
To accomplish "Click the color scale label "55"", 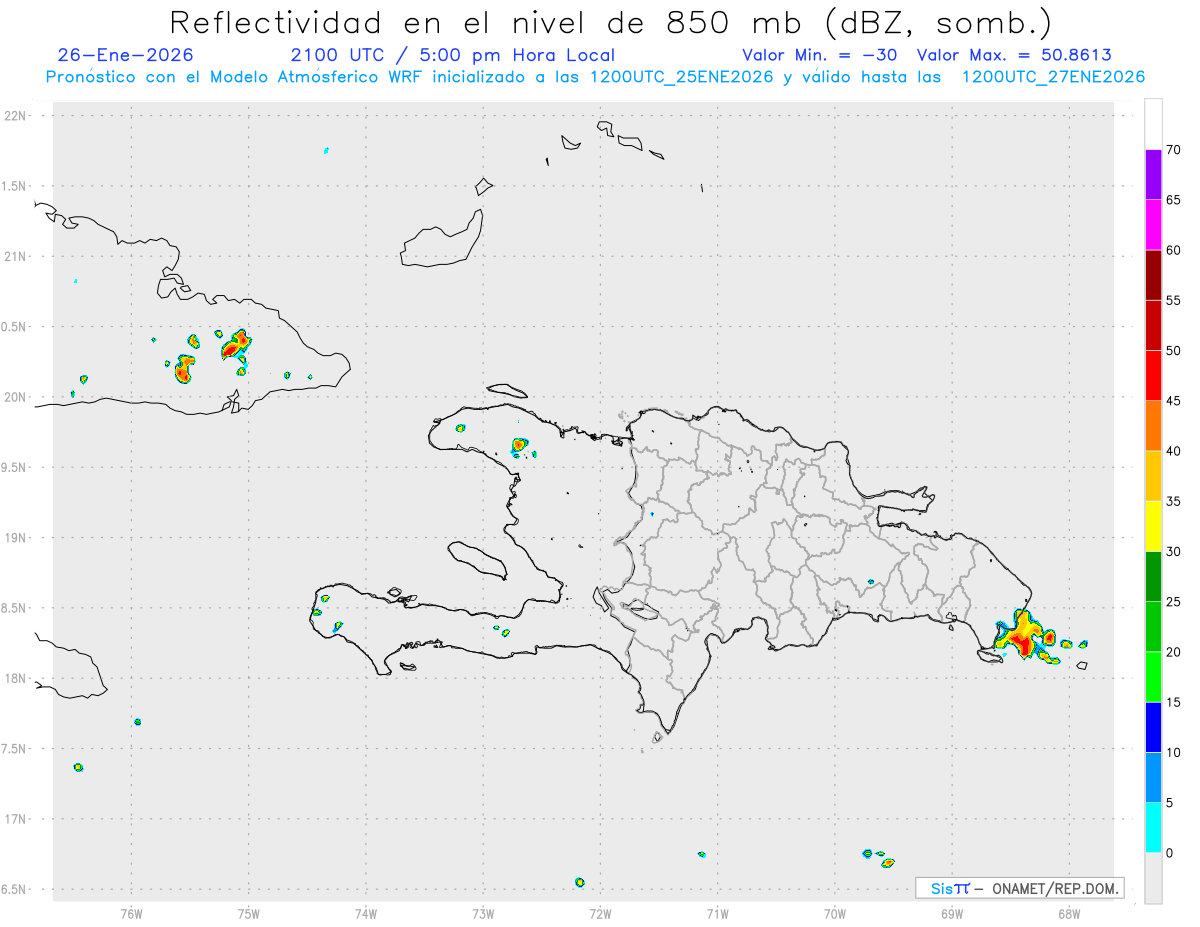I will (1173, 300).
